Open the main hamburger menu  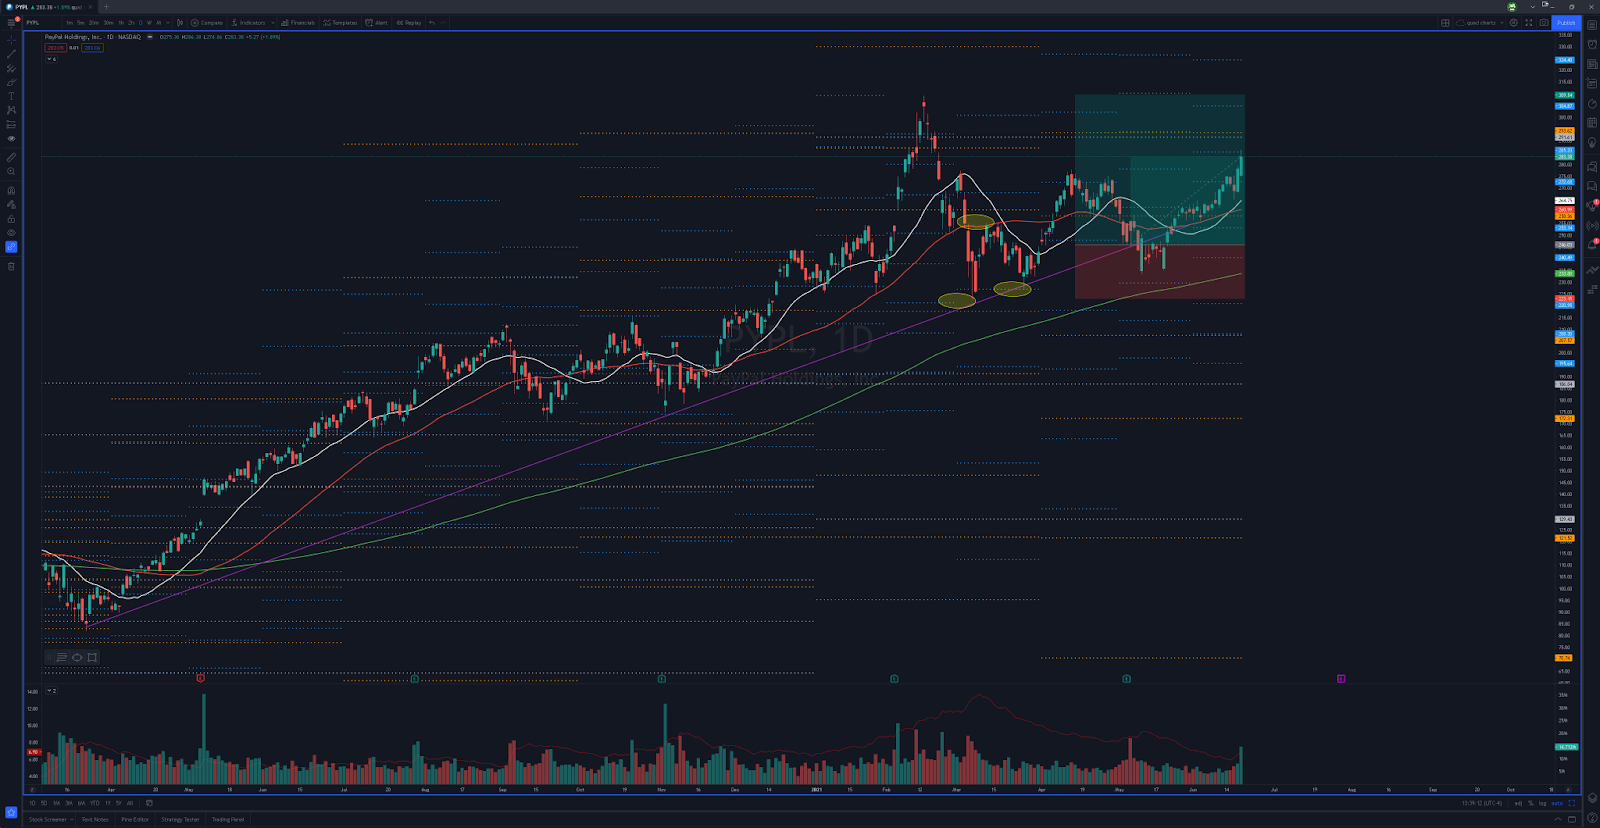click(x=11, y=22)
